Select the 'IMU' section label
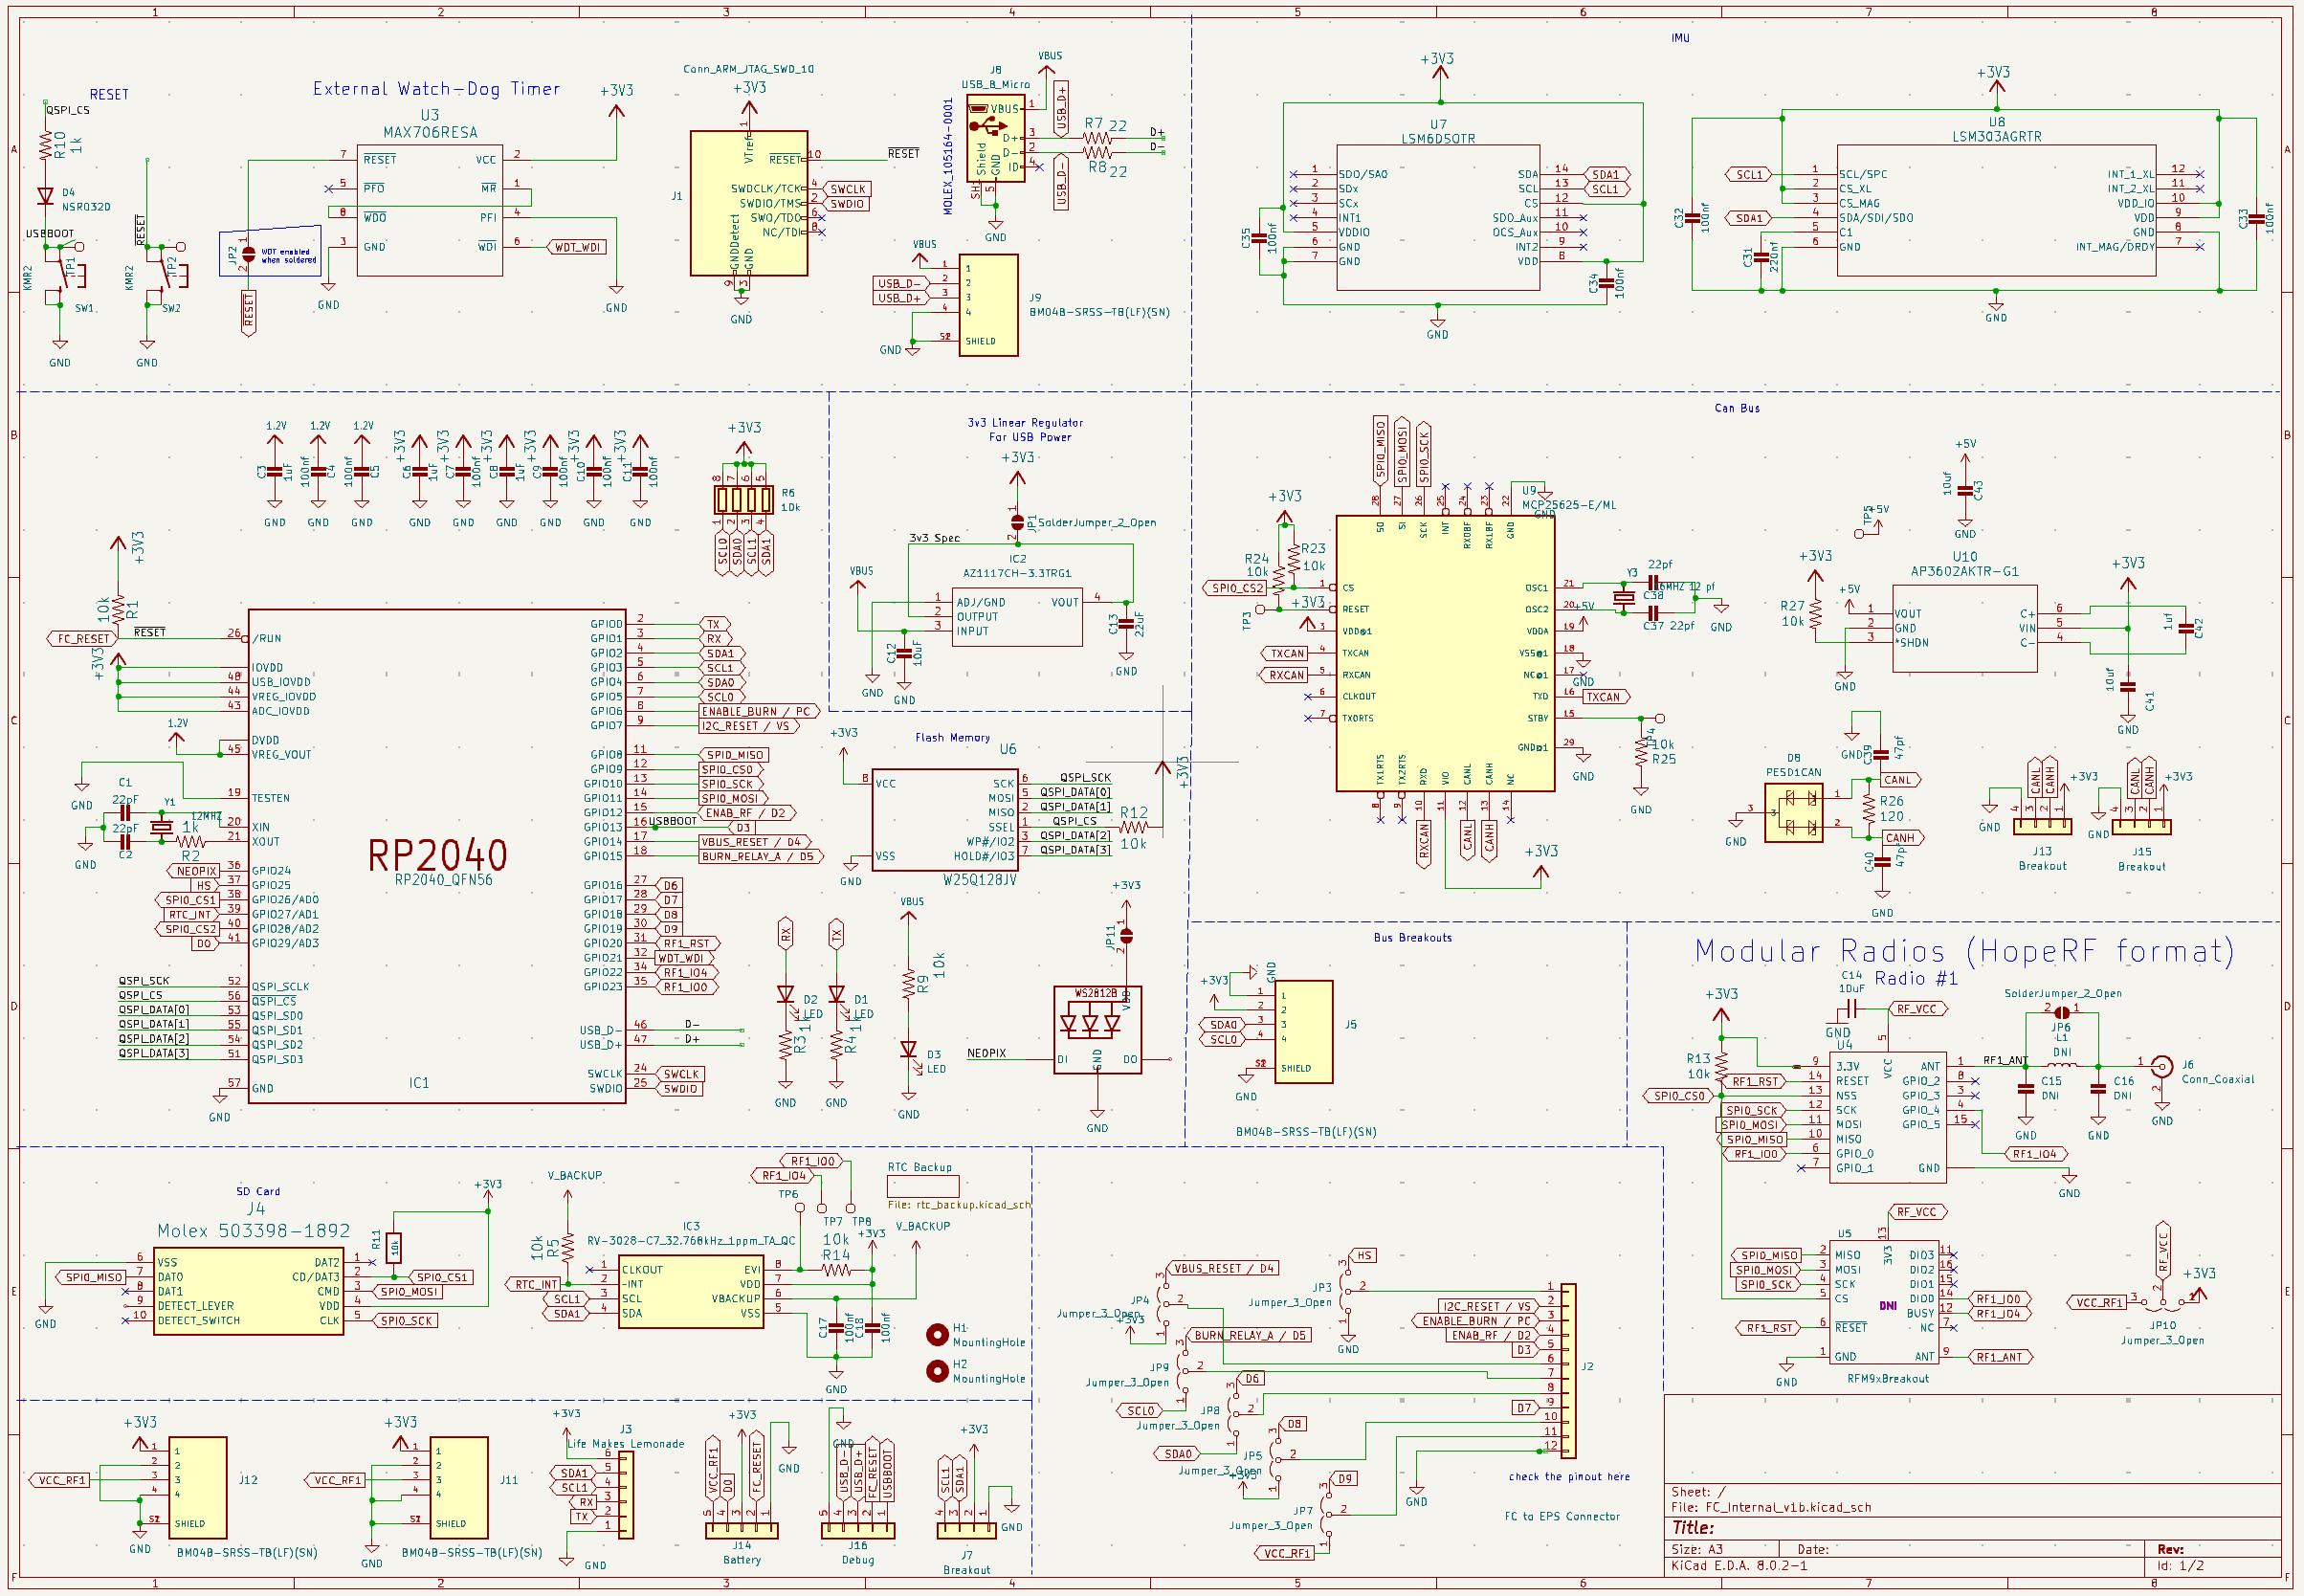2304x1596 pixels. pos(1680,38)
